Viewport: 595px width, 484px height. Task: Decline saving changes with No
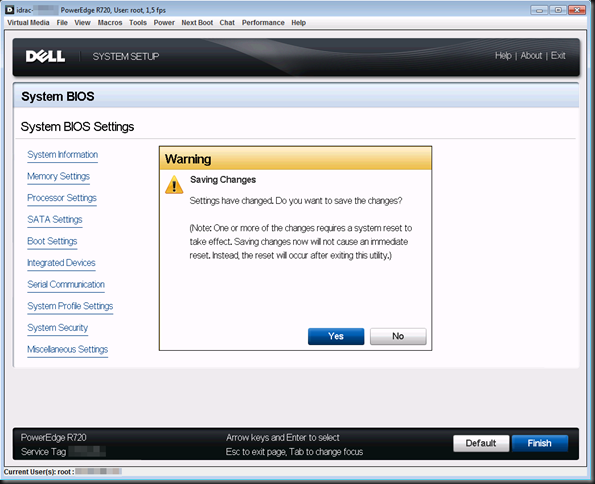[398, 336]
